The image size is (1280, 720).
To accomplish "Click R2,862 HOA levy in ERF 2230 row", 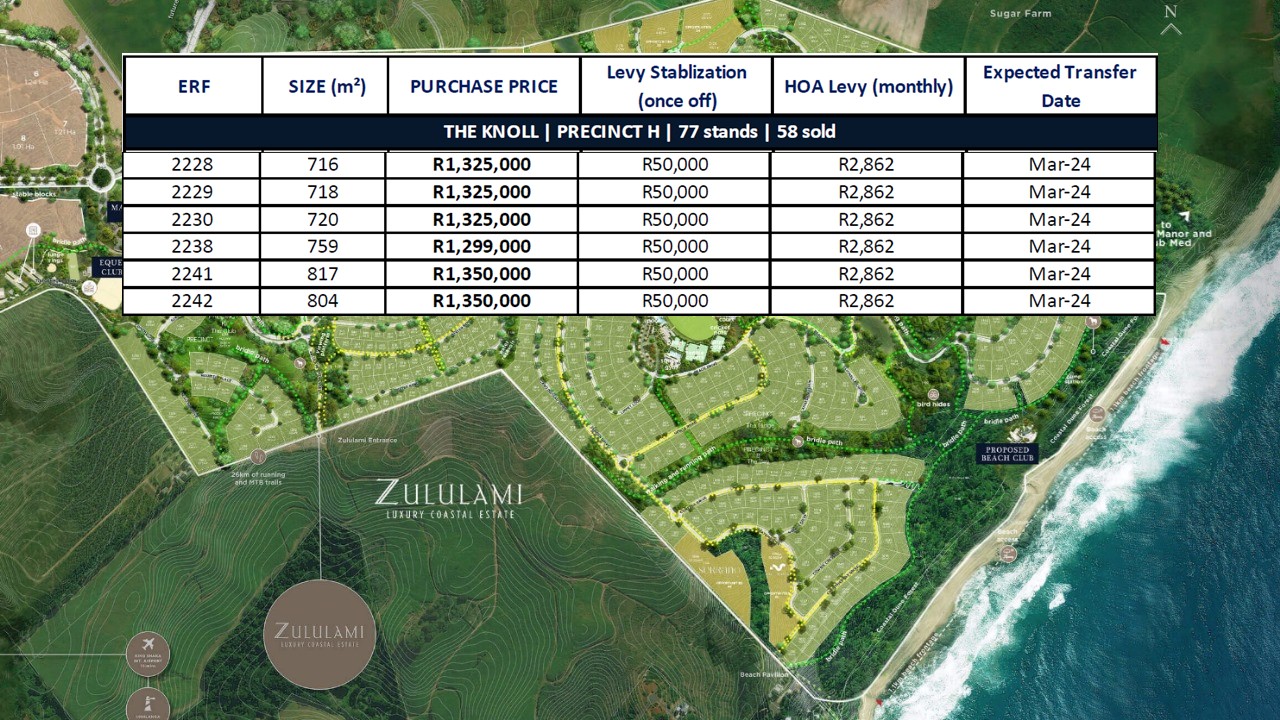I will coord(866,219).
